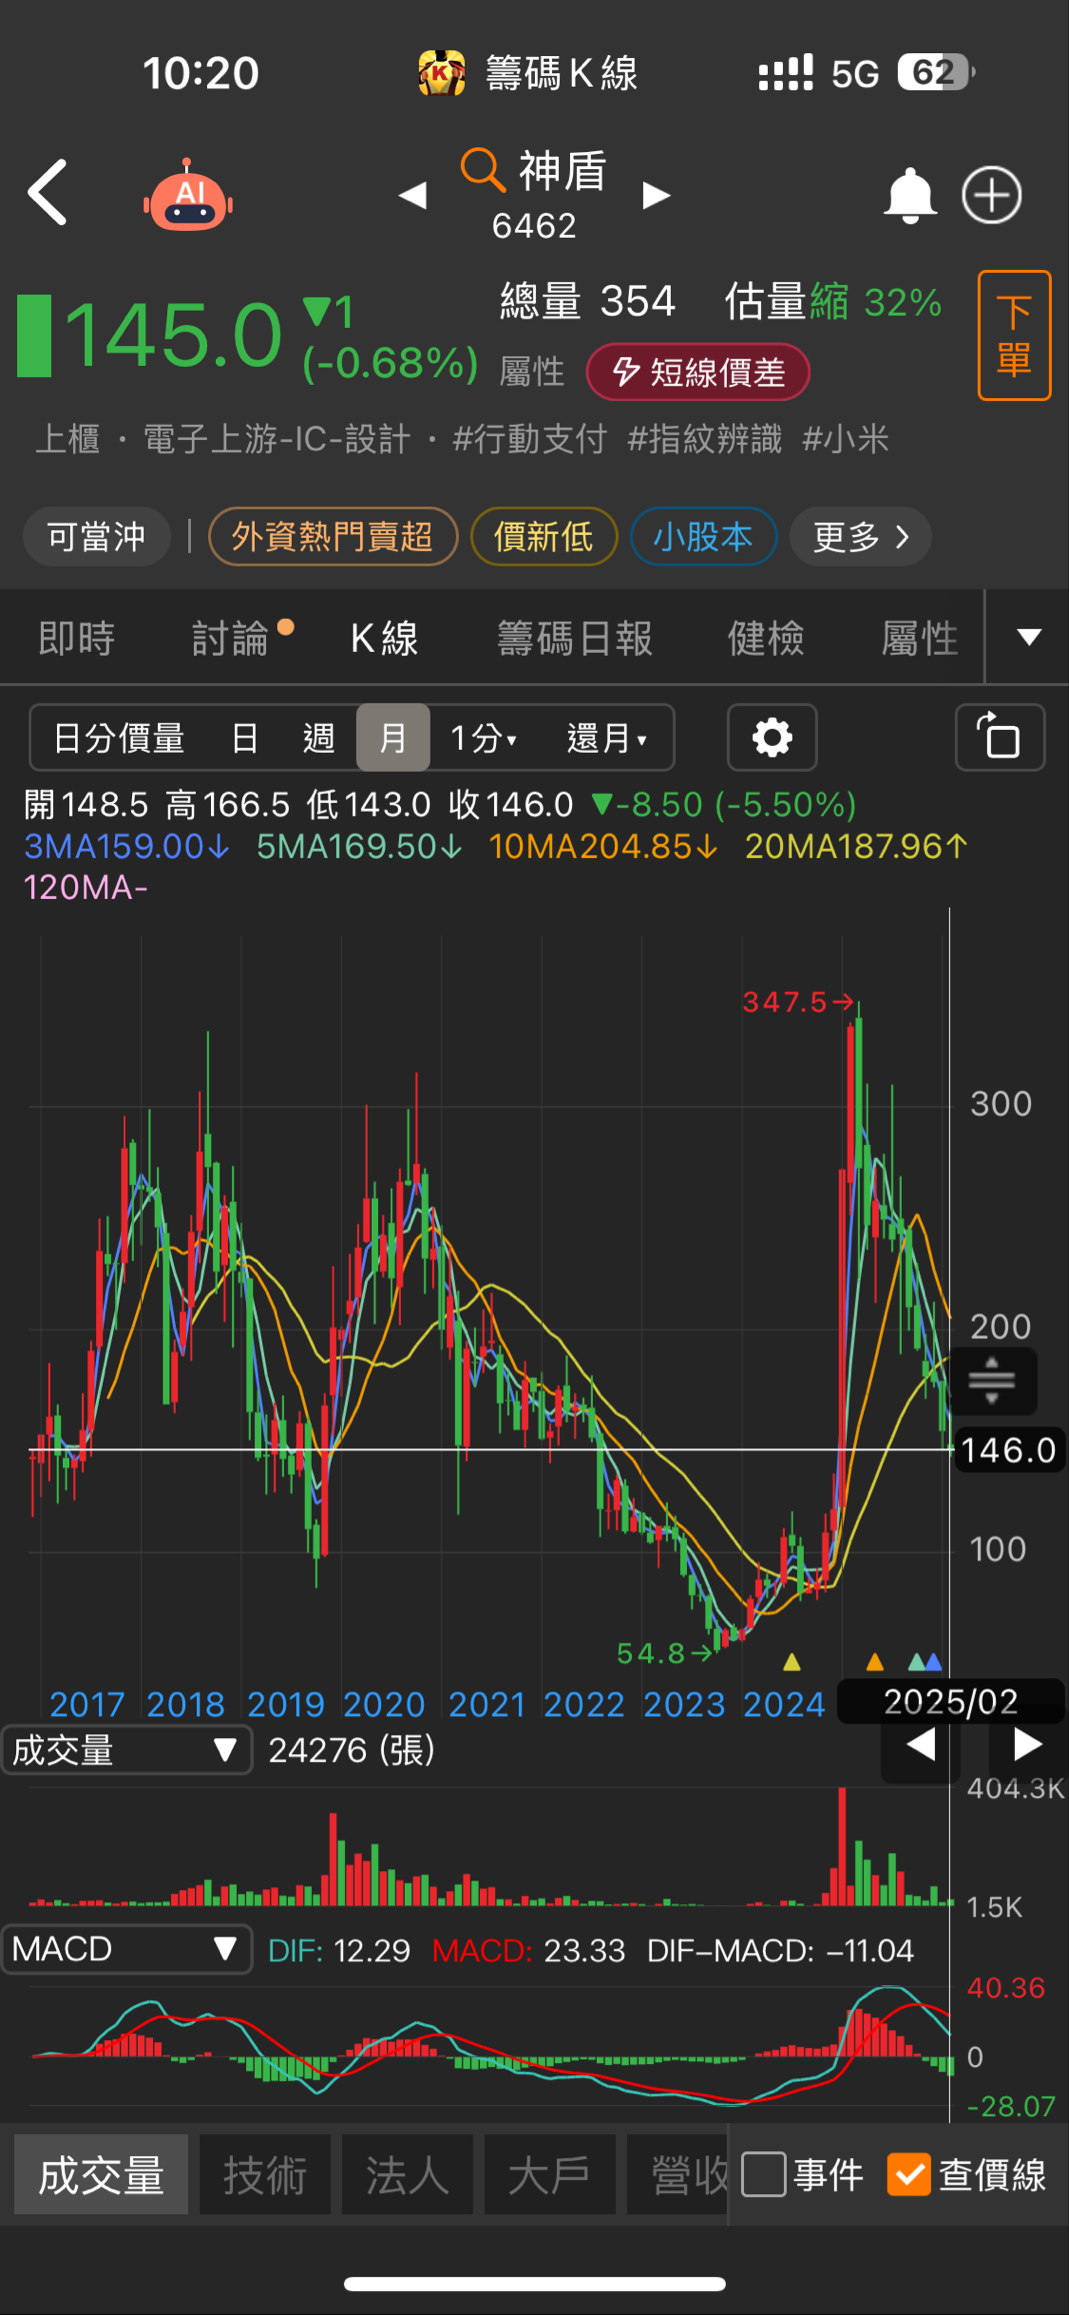Go to previous stock with left triangle
Image resolution: width=1069 pixels, height=2315 pixels.
click(413, 195)
